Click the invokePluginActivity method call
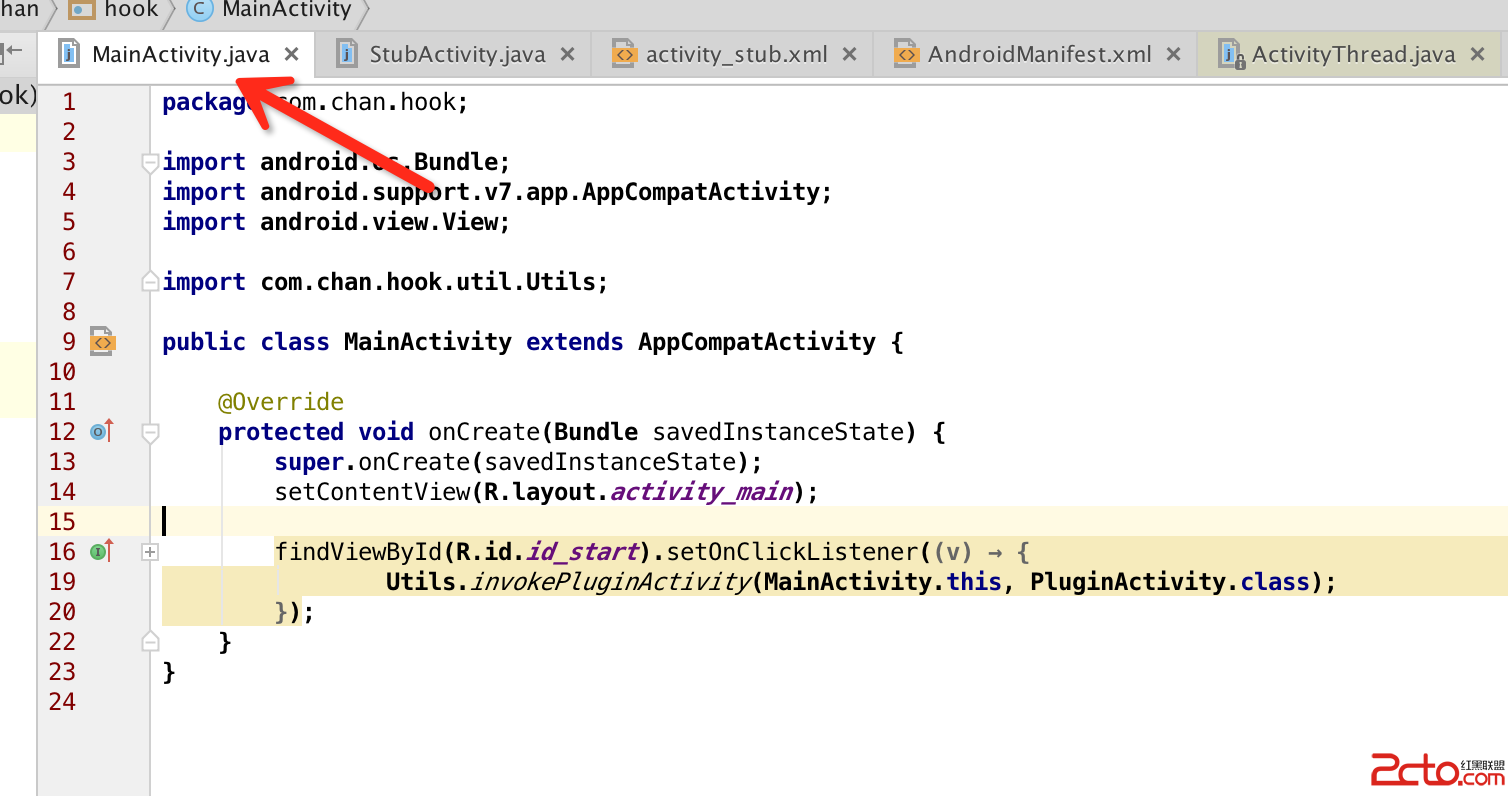 tap(610, 582)
